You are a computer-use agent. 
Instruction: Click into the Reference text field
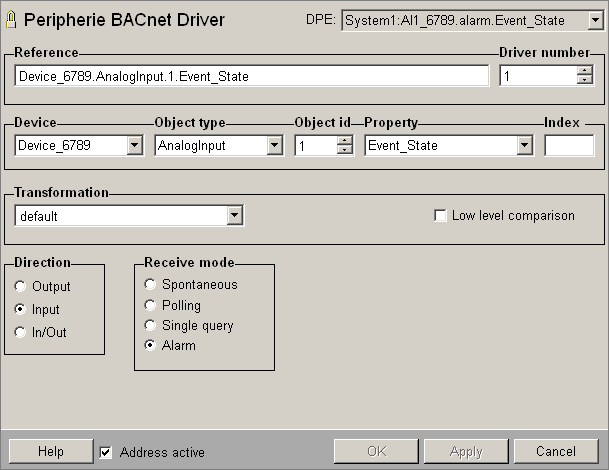pyautogui.click(x=250, y=76)
